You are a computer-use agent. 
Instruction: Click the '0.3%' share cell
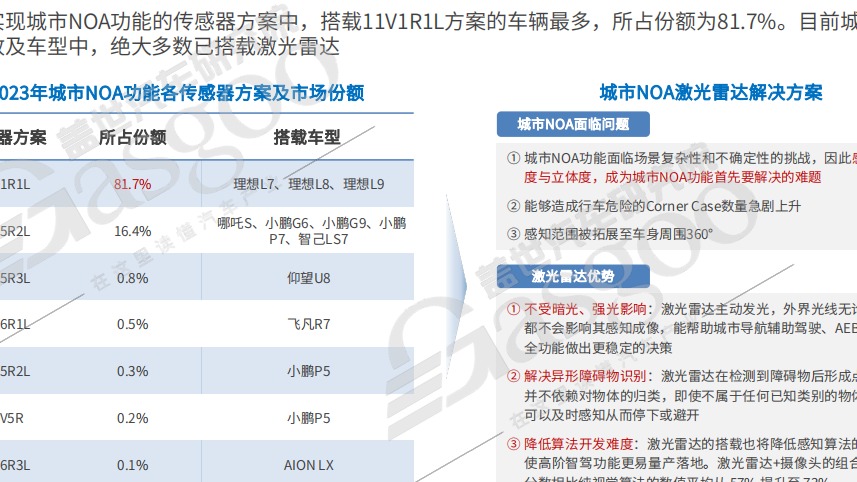coord(132,371)
